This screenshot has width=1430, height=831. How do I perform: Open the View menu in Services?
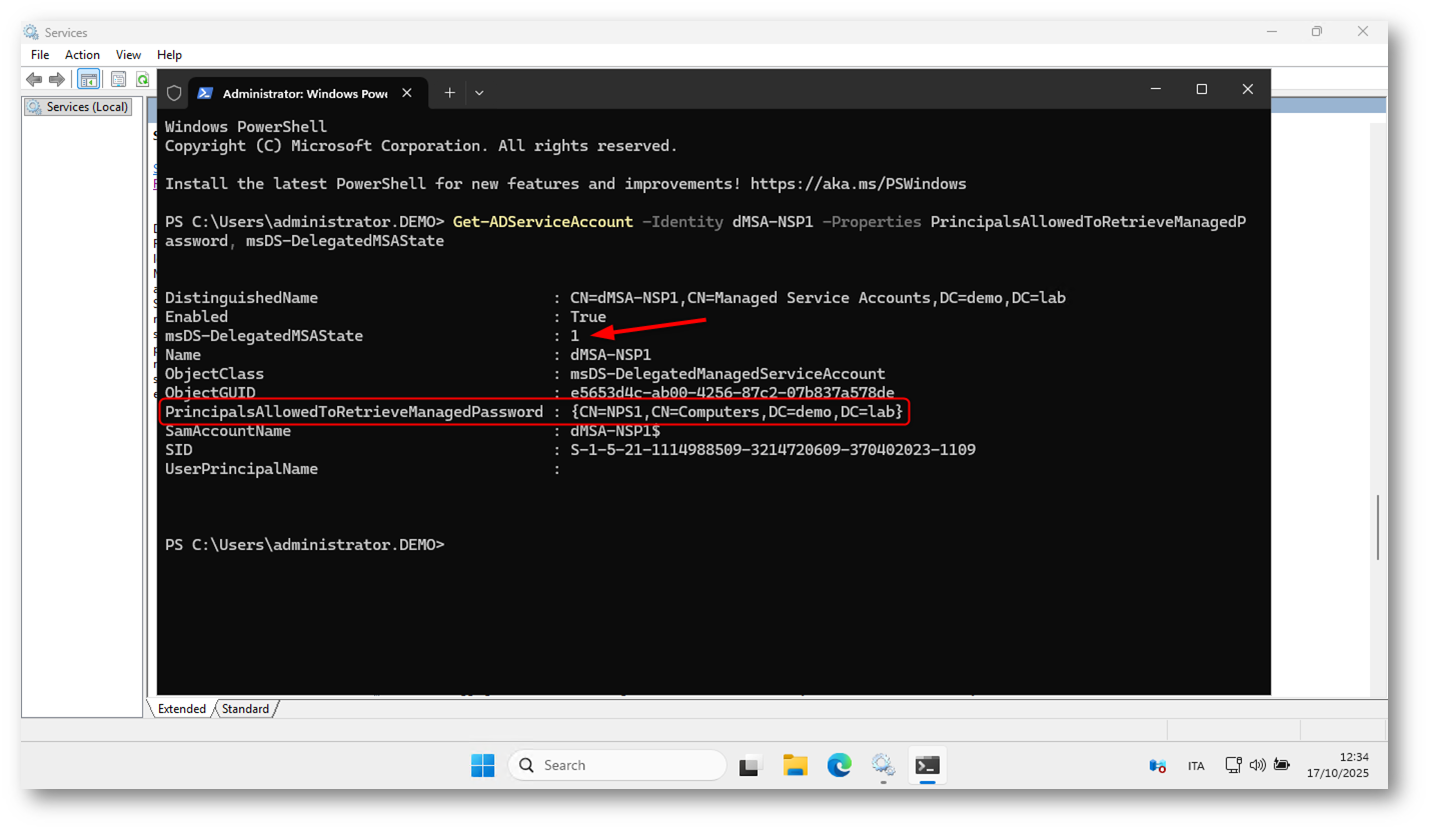129,55
